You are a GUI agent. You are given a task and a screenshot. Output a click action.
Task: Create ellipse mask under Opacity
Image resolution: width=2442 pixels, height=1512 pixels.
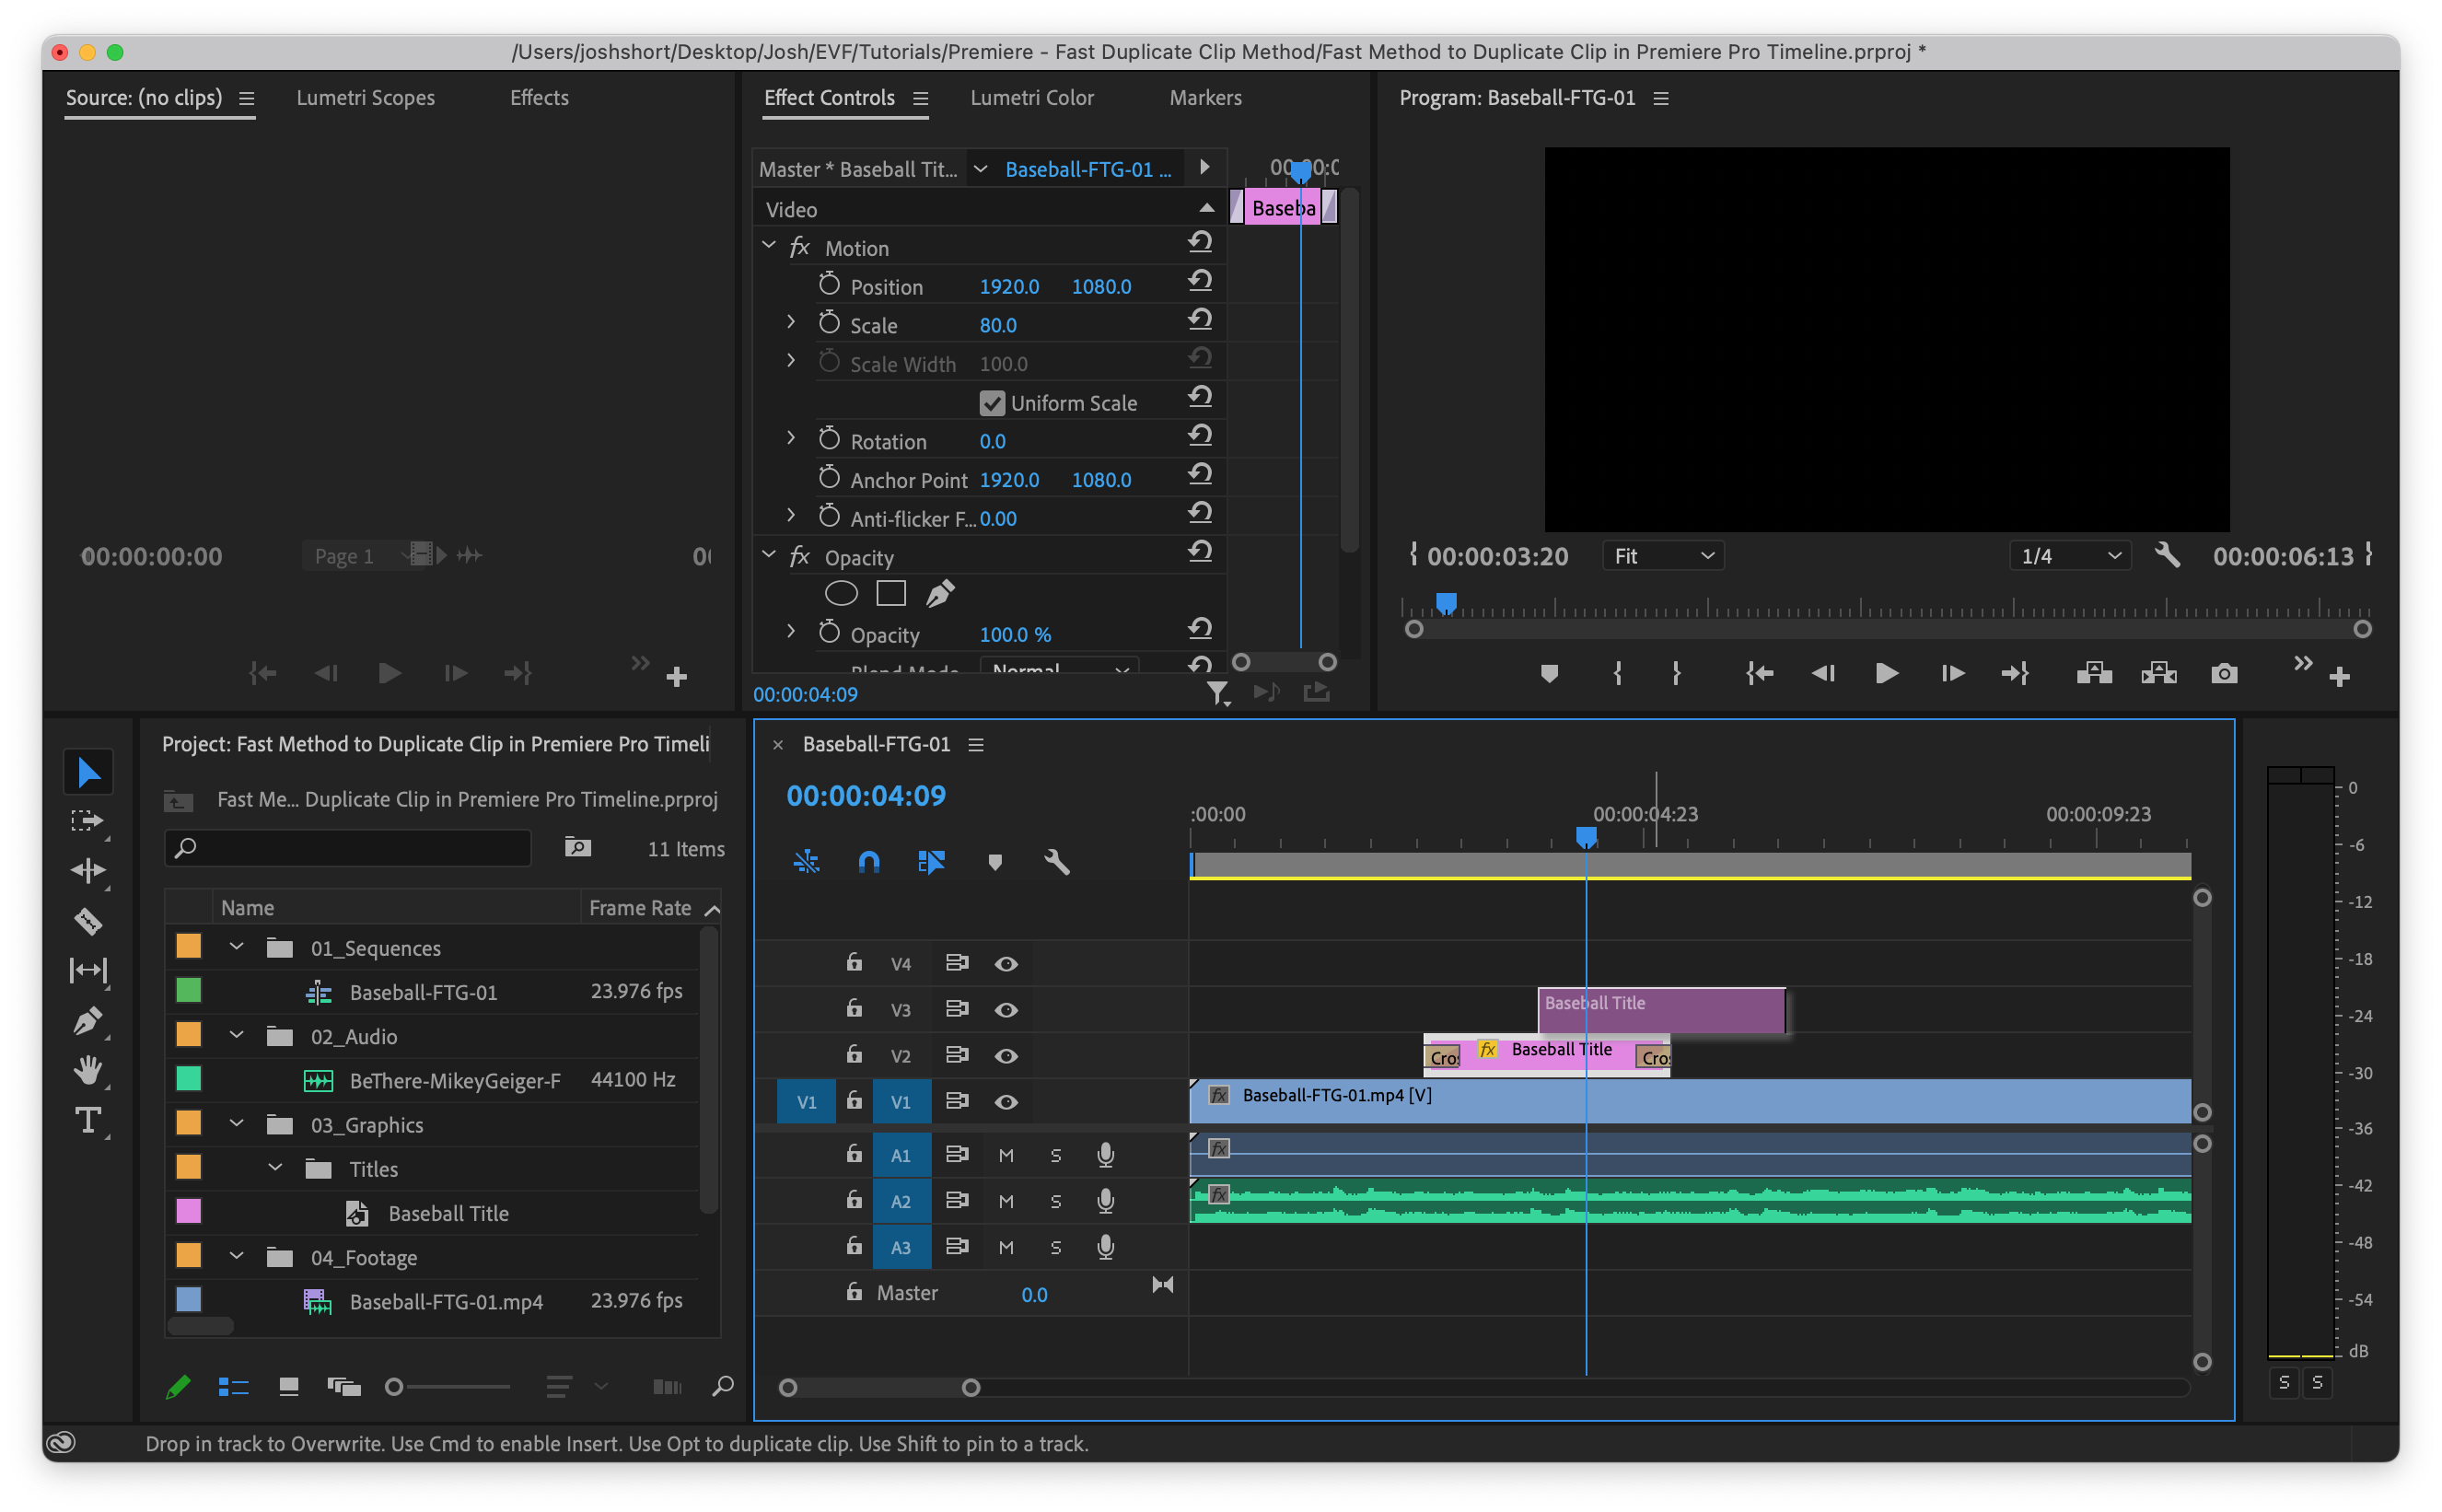click(x=841, y=594)
